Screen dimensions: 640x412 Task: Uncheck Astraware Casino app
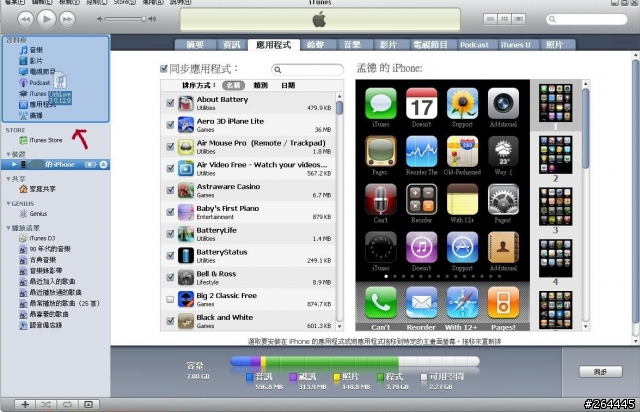(x=170, y=190)
